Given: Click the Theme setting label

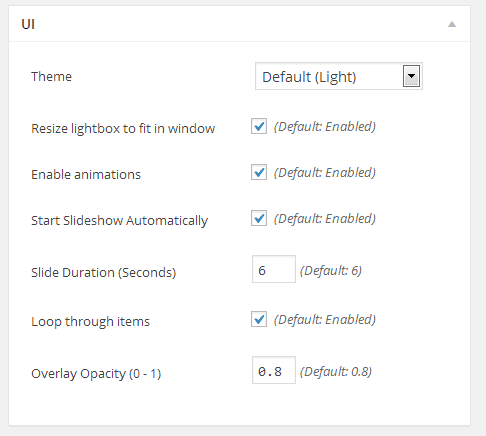Looking at the screenshot, I should pyautogui.click(x=51, y=76).
